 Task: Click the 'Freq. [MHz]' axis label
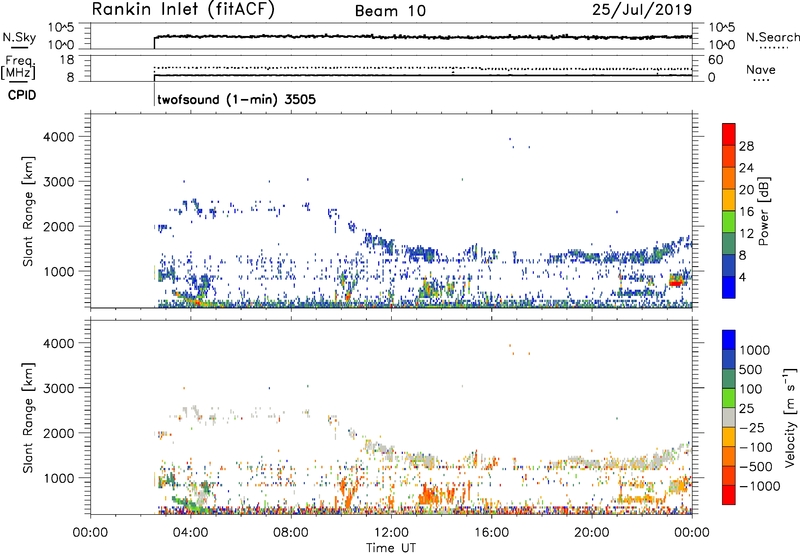(18, 67)
